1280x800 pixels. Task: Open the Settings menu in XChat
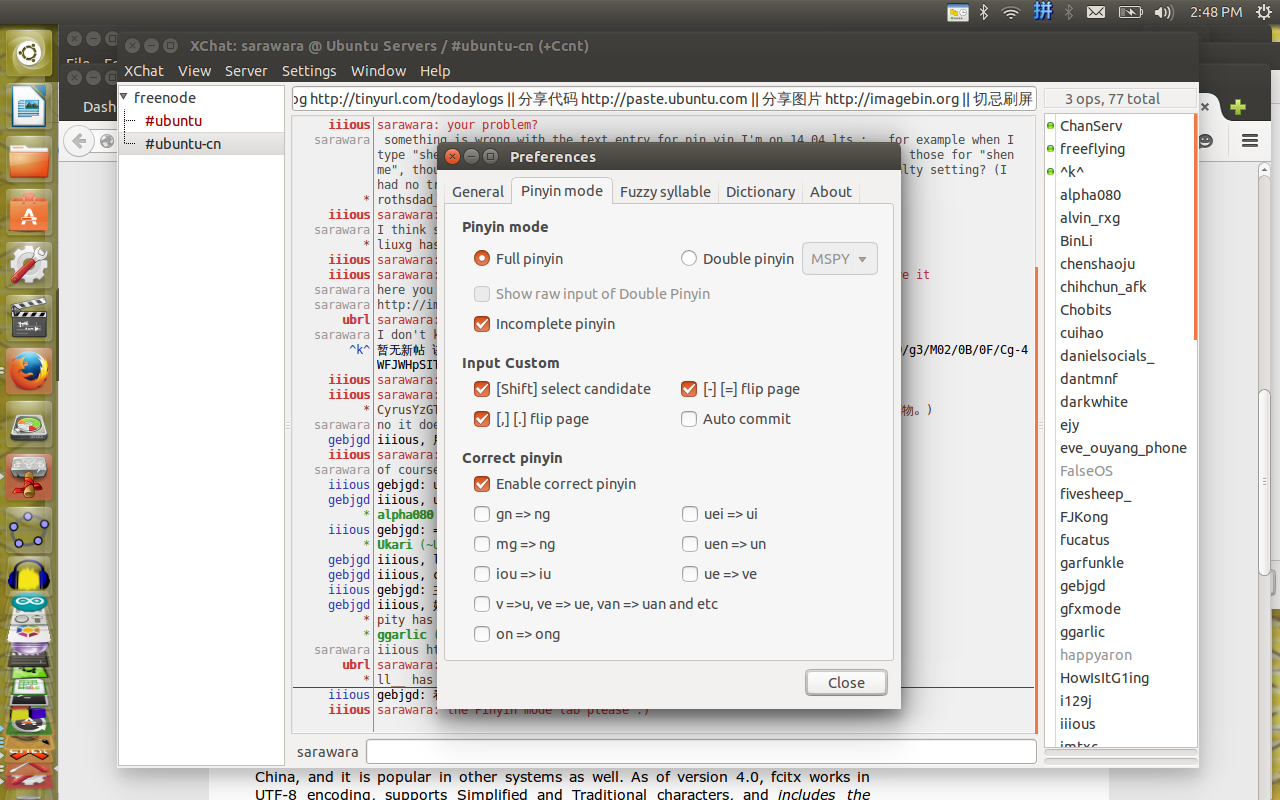pyautogui.click(x=309, y=71)
